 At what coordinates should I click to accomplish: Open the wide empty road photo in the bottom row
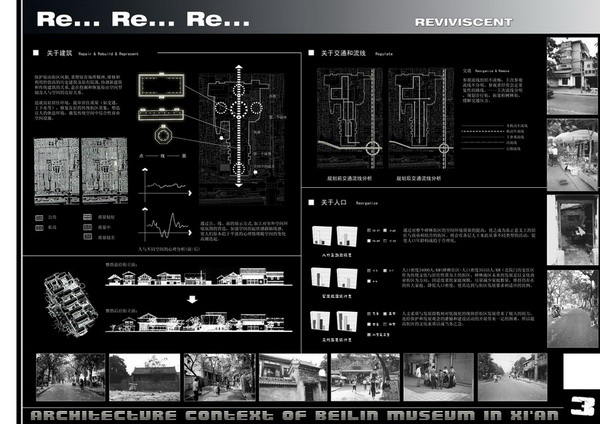pyautogui.click(x=512, y=377)
